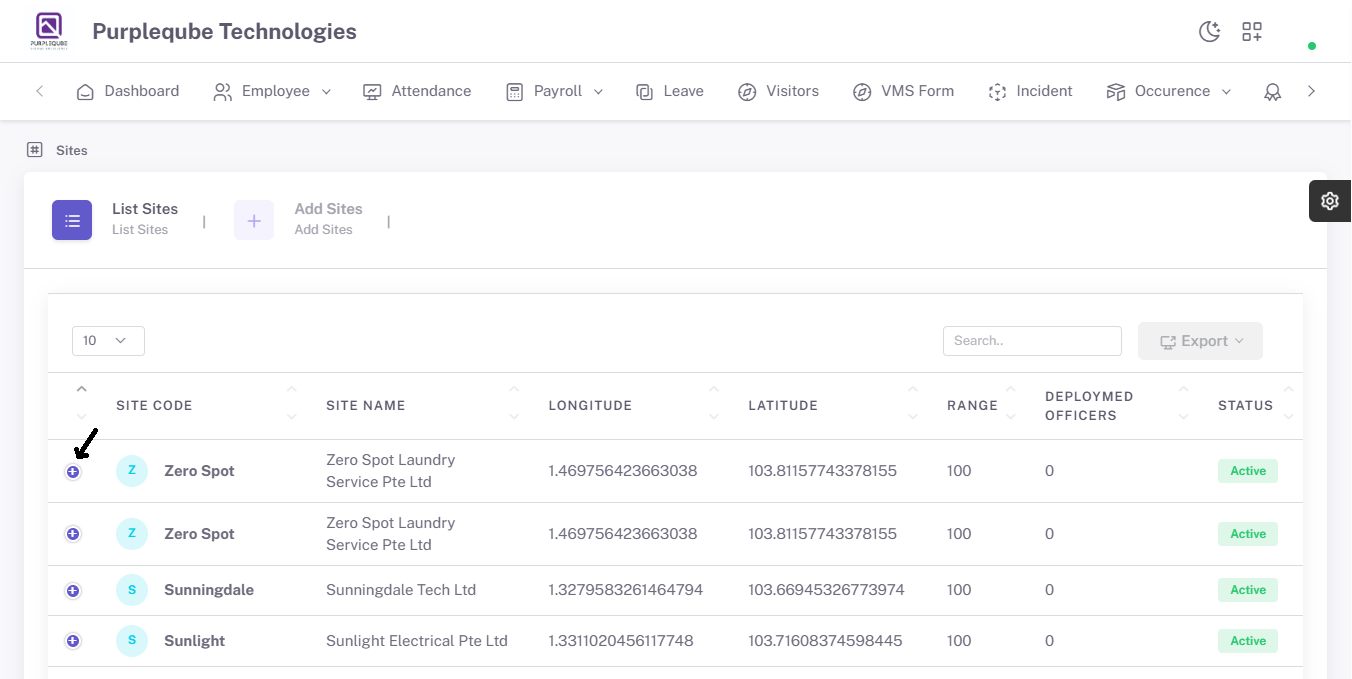The image size is (1352, 679).
Task: Click the Dashboard house icon
Action: tap(85, 92)
